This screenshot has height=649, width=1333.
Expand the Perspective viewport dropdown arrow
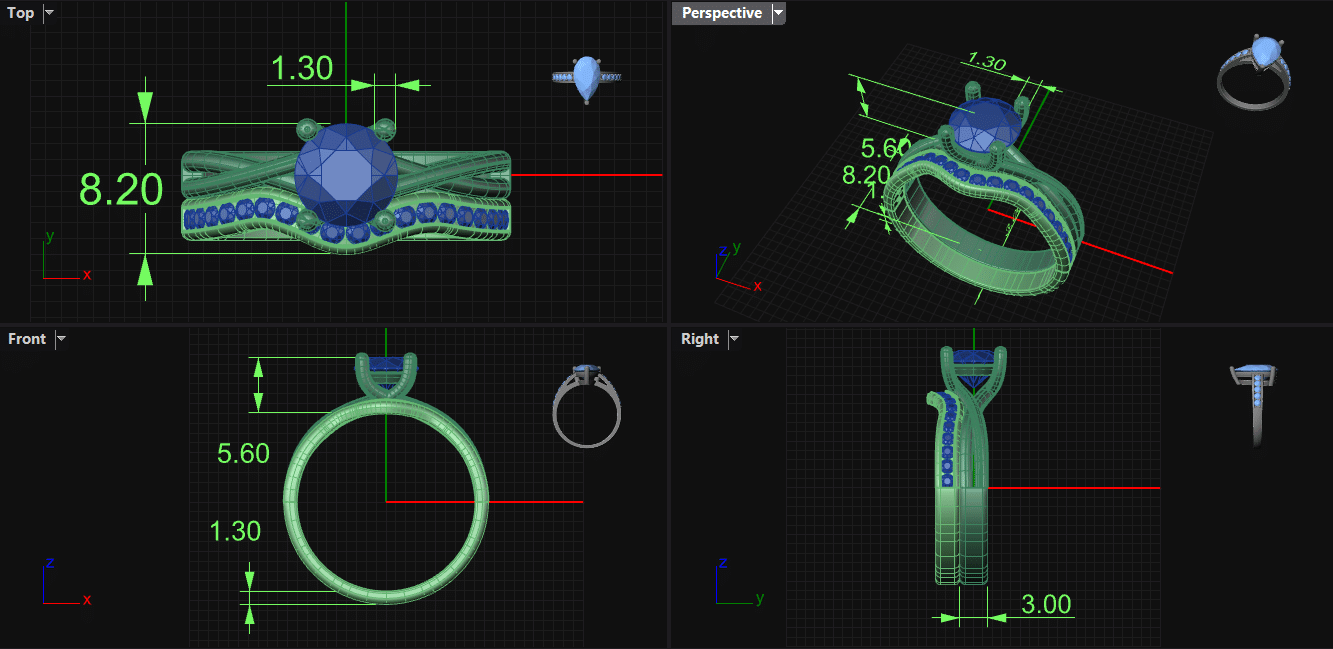click(779, 13)
